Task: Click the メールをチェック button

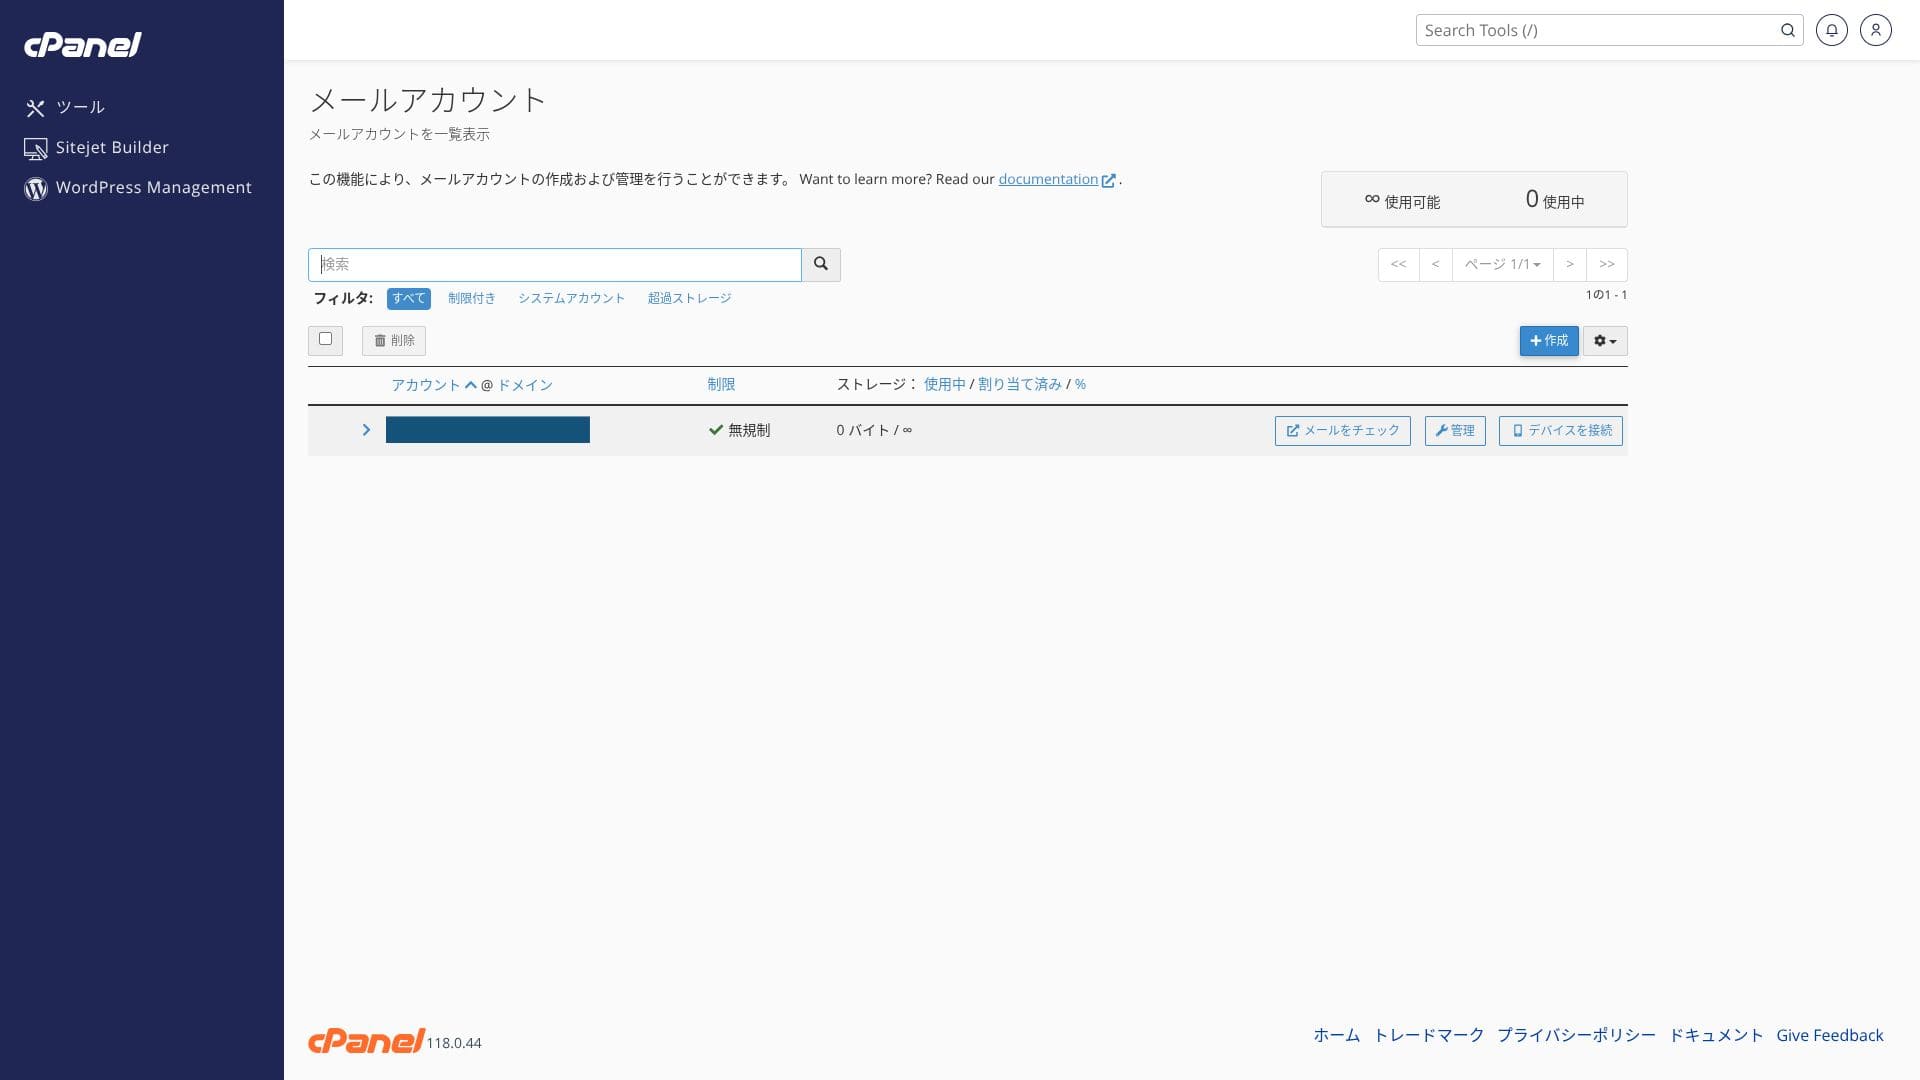Action: point(1342,430)
